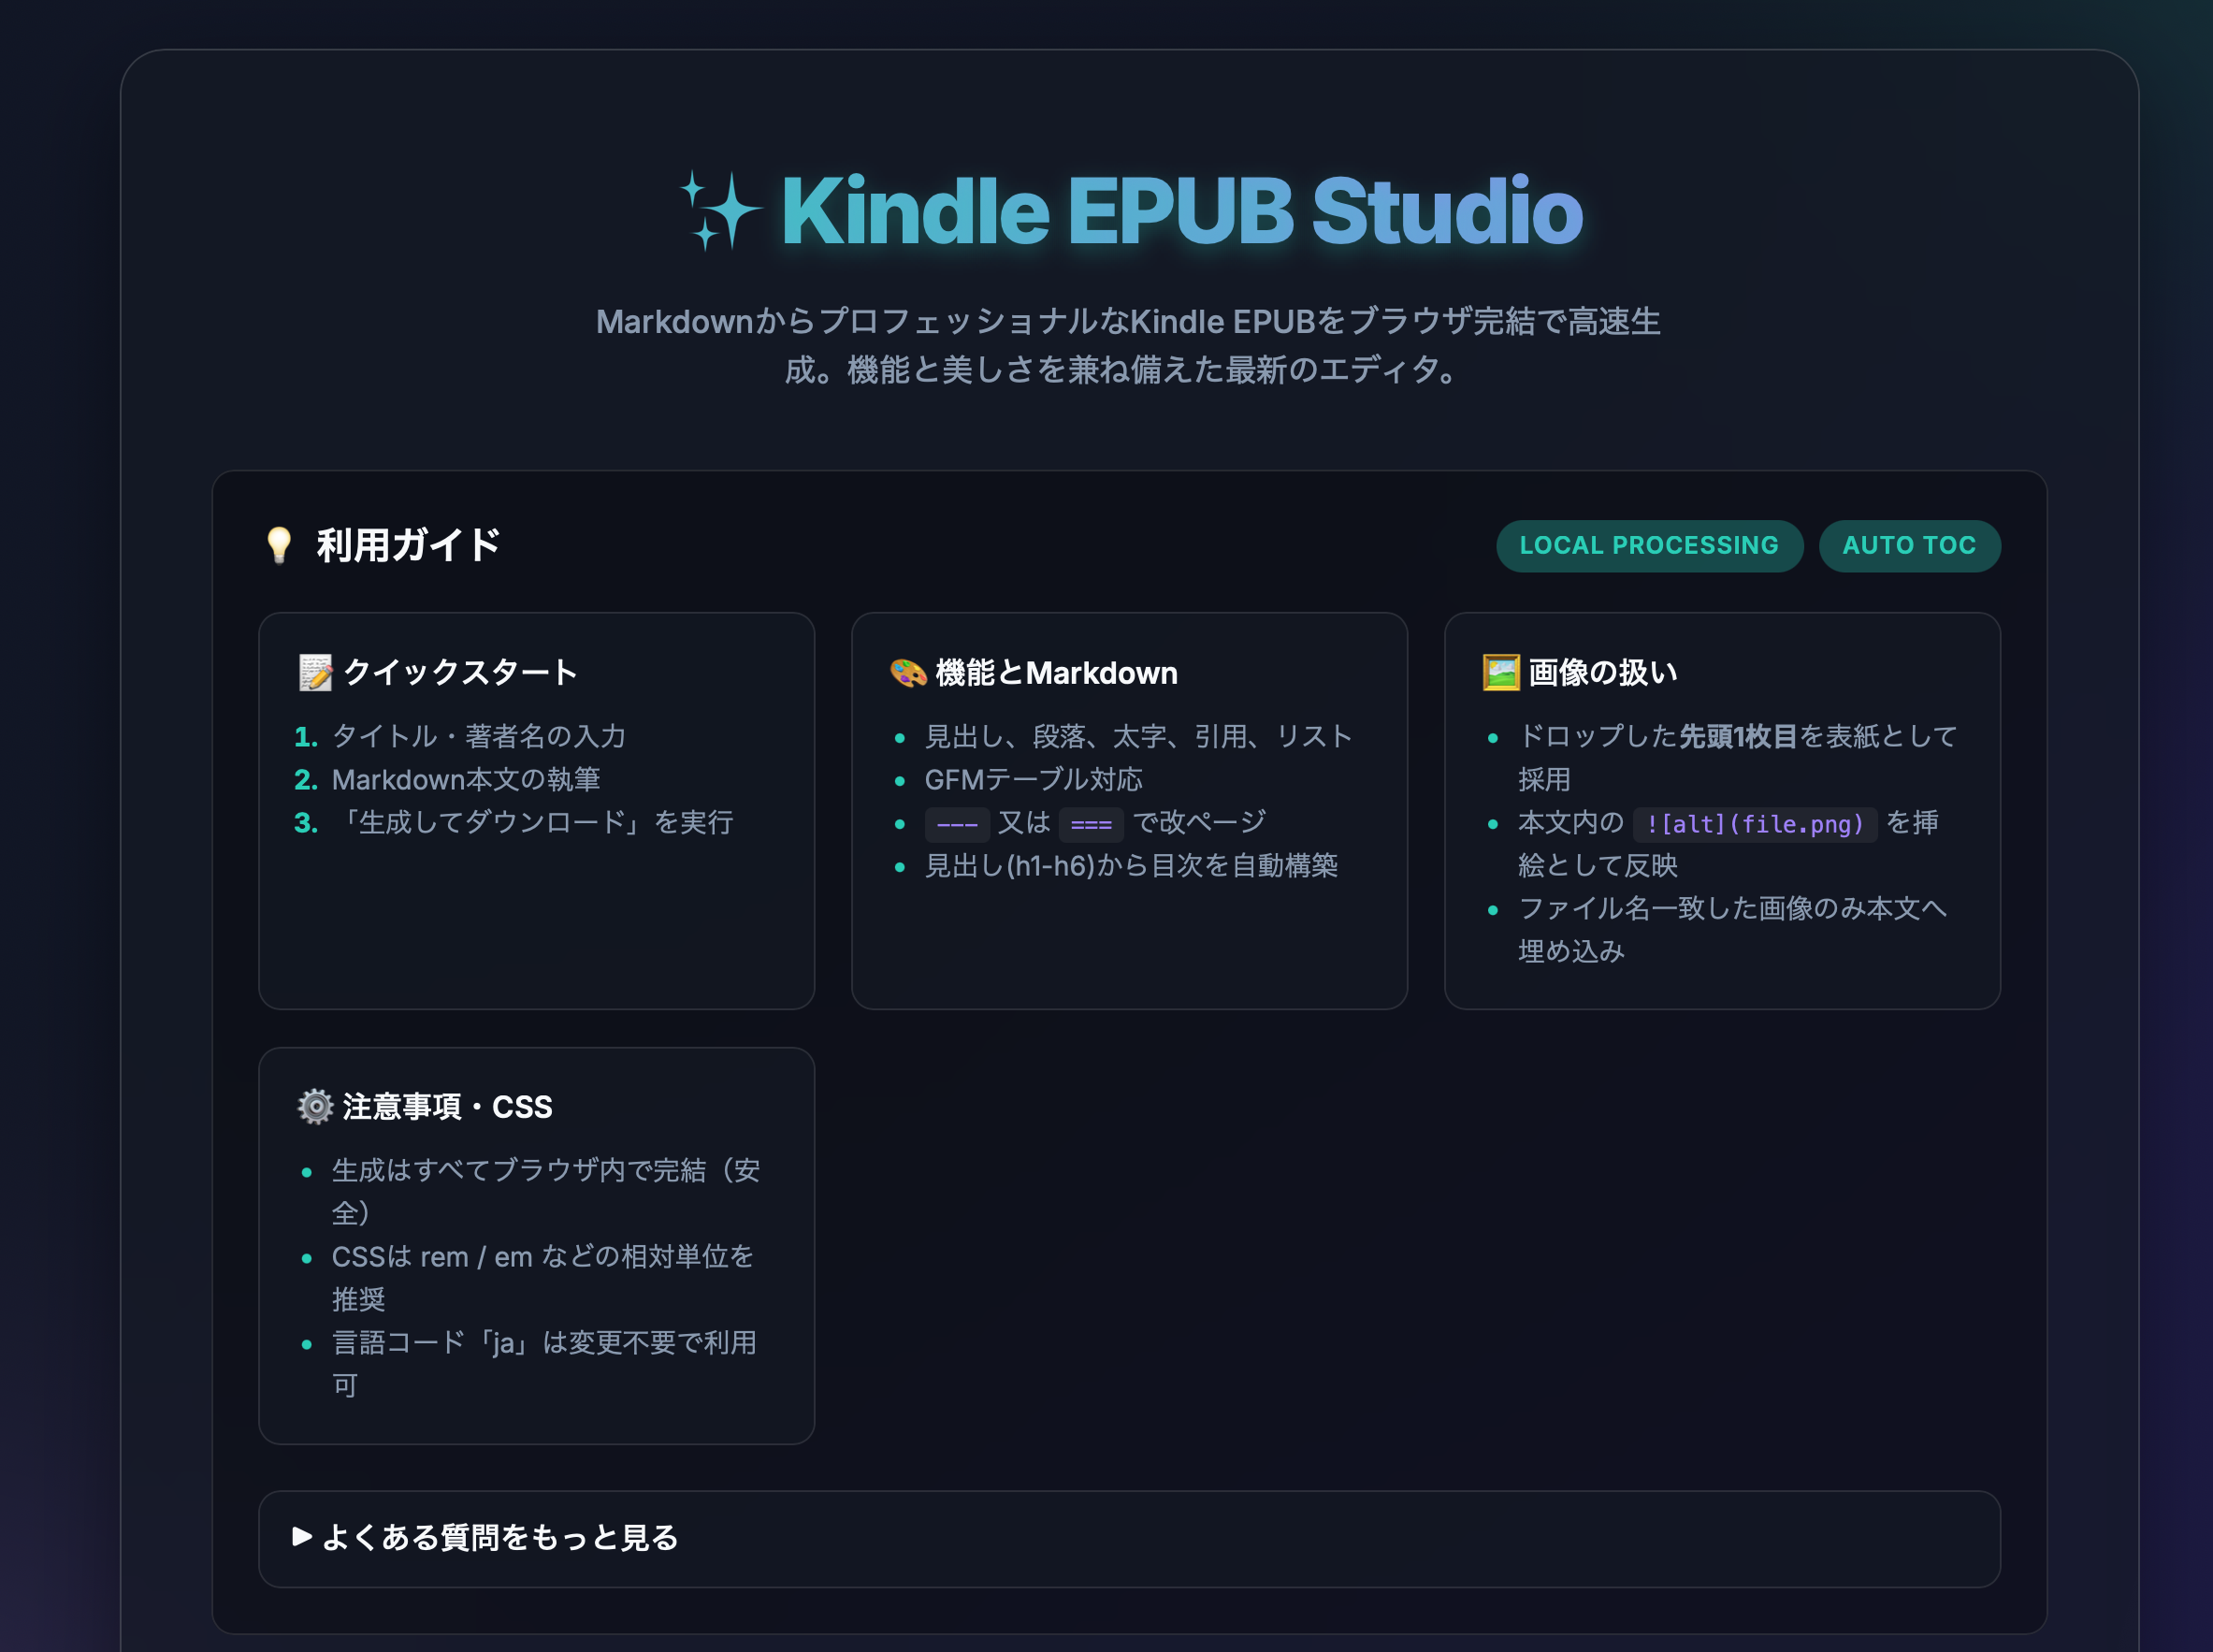2213x1652 pixels.
Task: Click the lightbulb icon next to 利用ガイド
Action: coord(278,546)
